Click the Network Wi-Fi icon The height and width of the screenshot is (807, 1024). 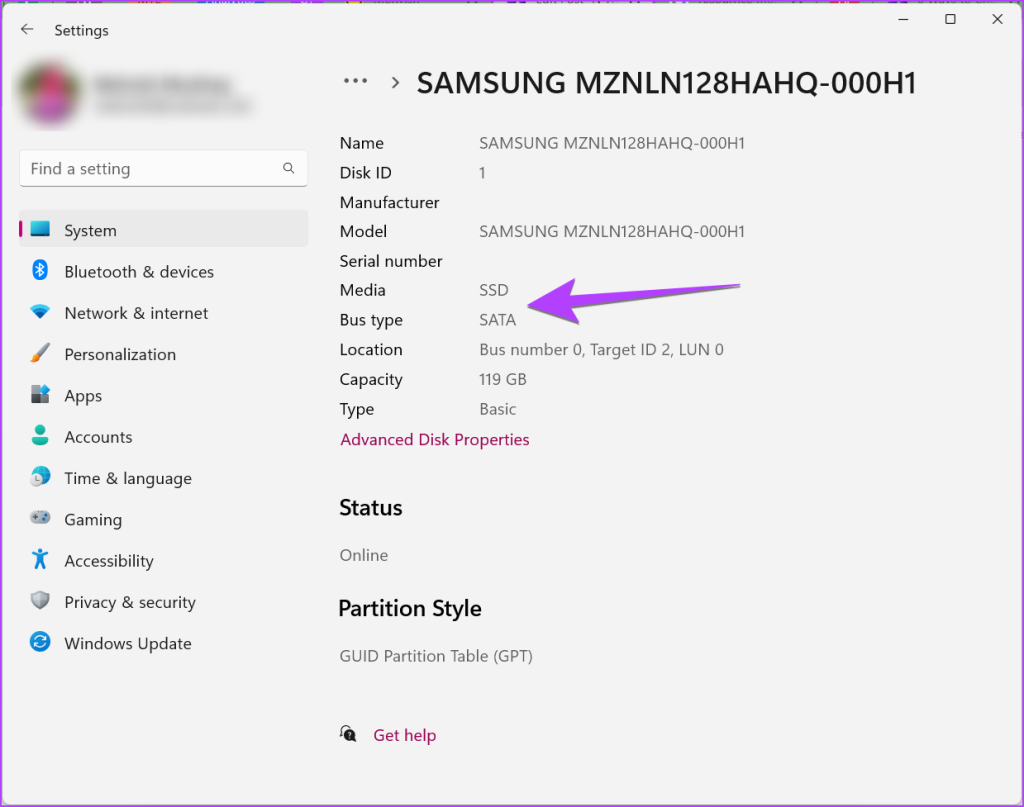point(40,312)
